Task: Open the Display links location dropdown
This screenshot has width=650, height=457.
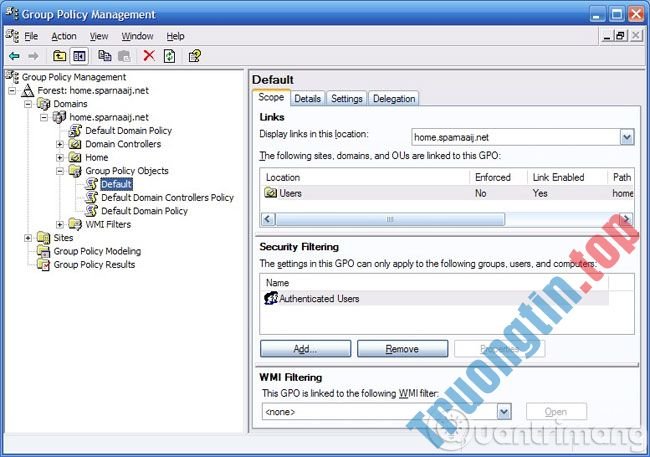Action: coord(626,137)
